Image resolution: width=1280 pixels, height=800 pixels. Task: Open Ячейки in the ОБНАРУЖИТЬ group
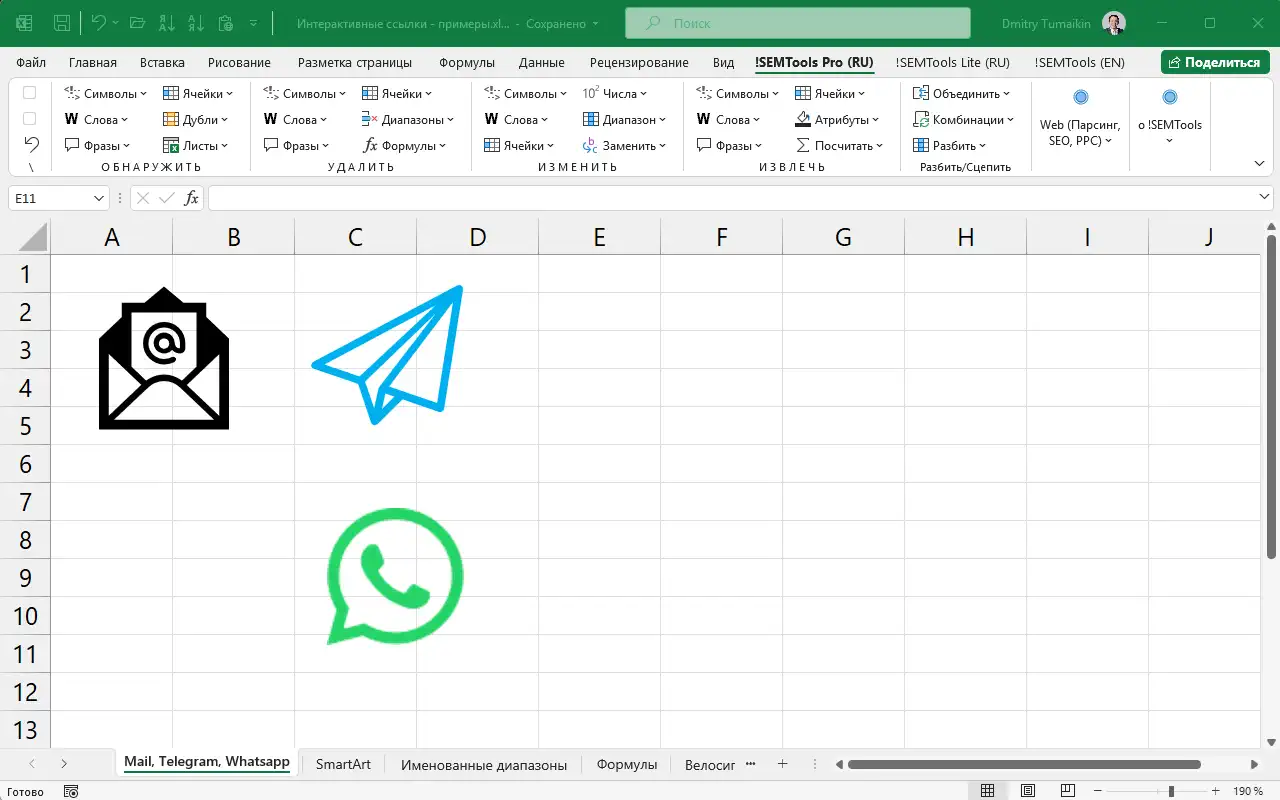click(198, 93)
